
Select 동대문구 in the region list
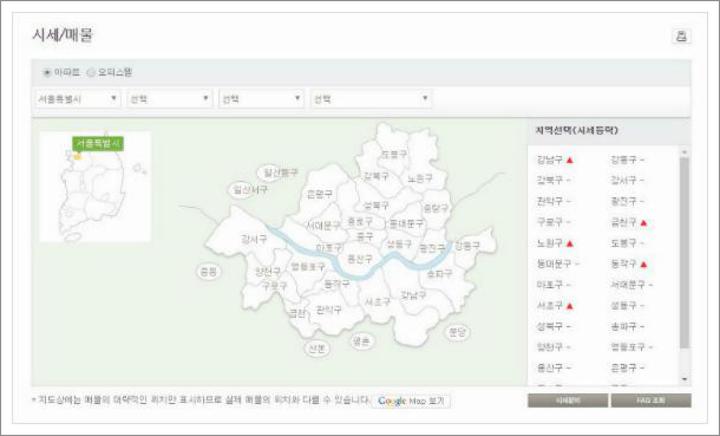(x=554, y=264)
